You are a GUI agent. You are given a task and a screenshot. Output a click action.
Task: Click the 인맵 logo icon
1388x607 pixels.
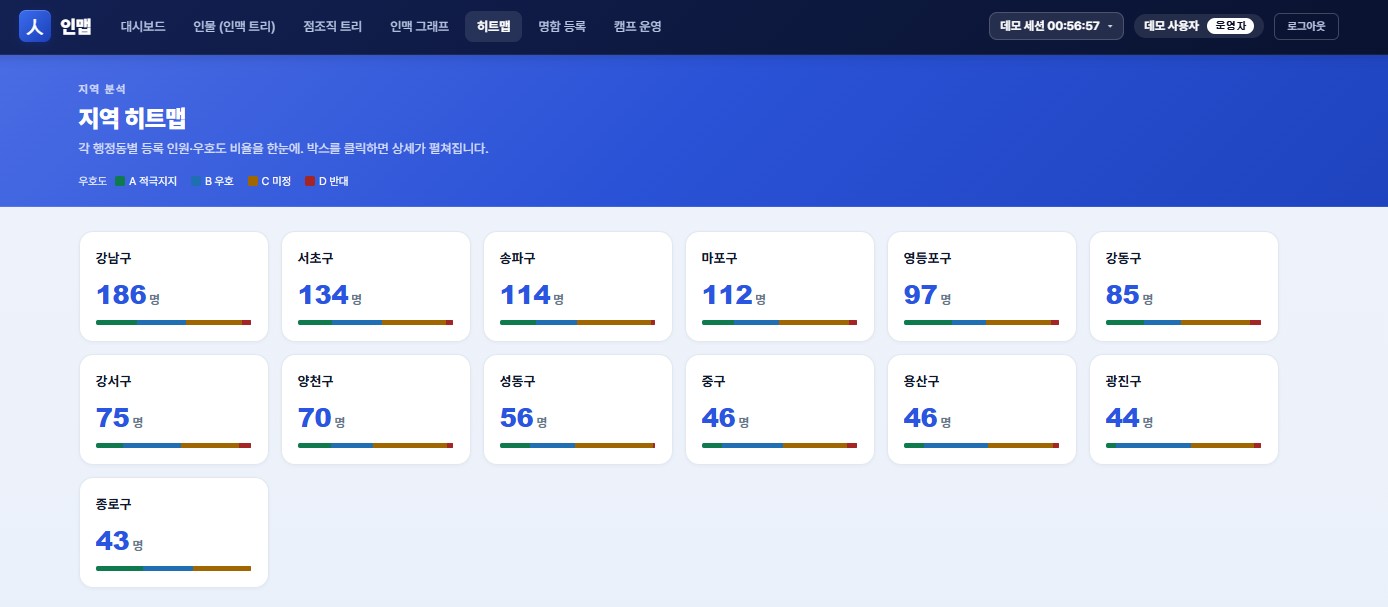[35, 26]
